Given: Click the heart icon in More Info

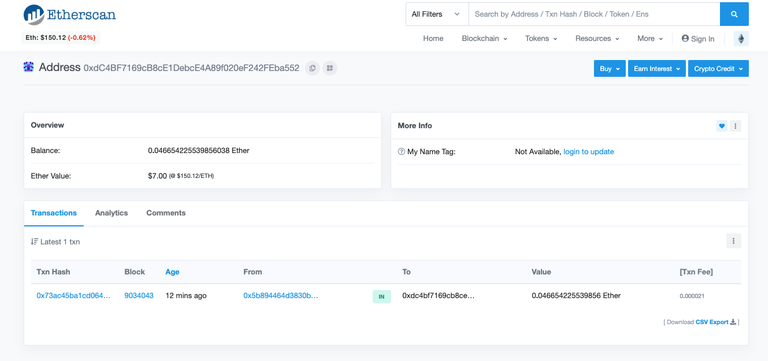Looking at the screenshot, I should tap(721, 126).
